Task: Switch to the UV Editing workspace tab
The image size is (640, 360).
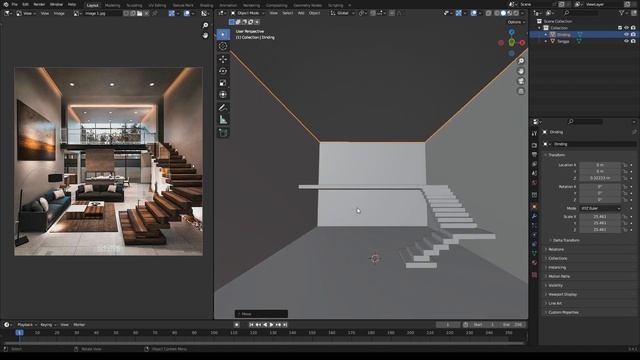Action: coord(157,5)
